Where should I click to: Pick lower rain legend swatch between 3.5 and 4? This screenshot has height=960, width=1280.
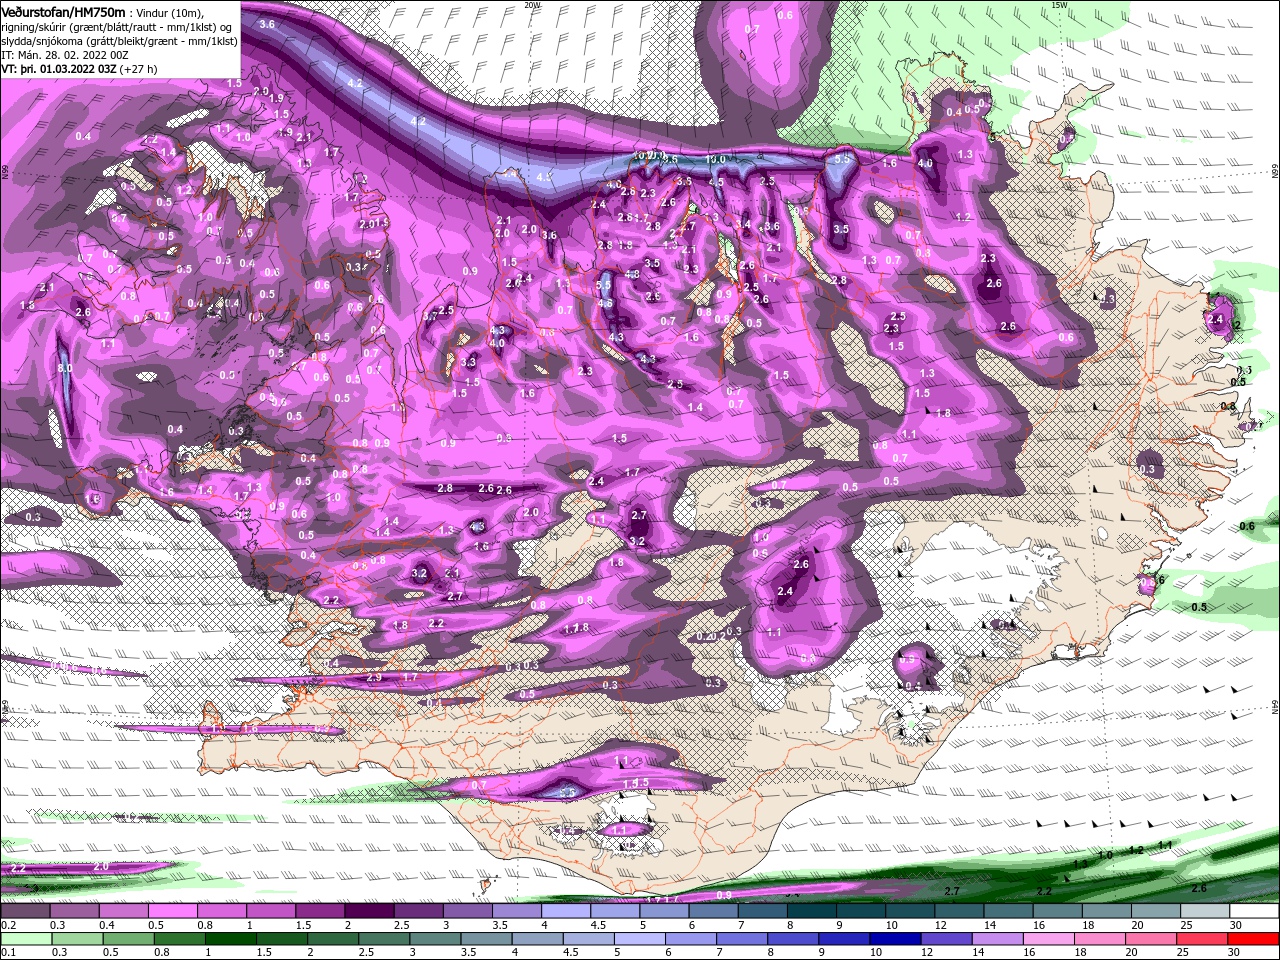pyautogui.click(x=486, y=939)
